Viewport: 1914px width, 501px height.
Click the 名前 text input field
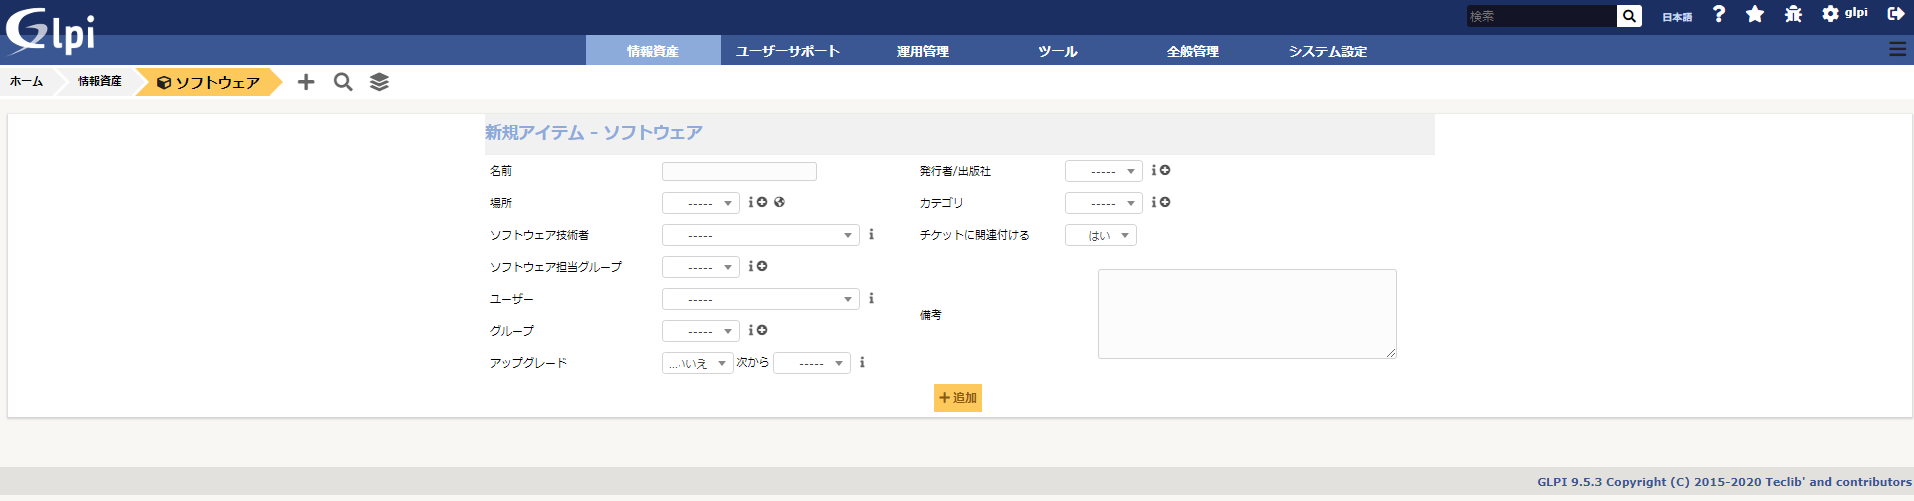coord(739,172)
